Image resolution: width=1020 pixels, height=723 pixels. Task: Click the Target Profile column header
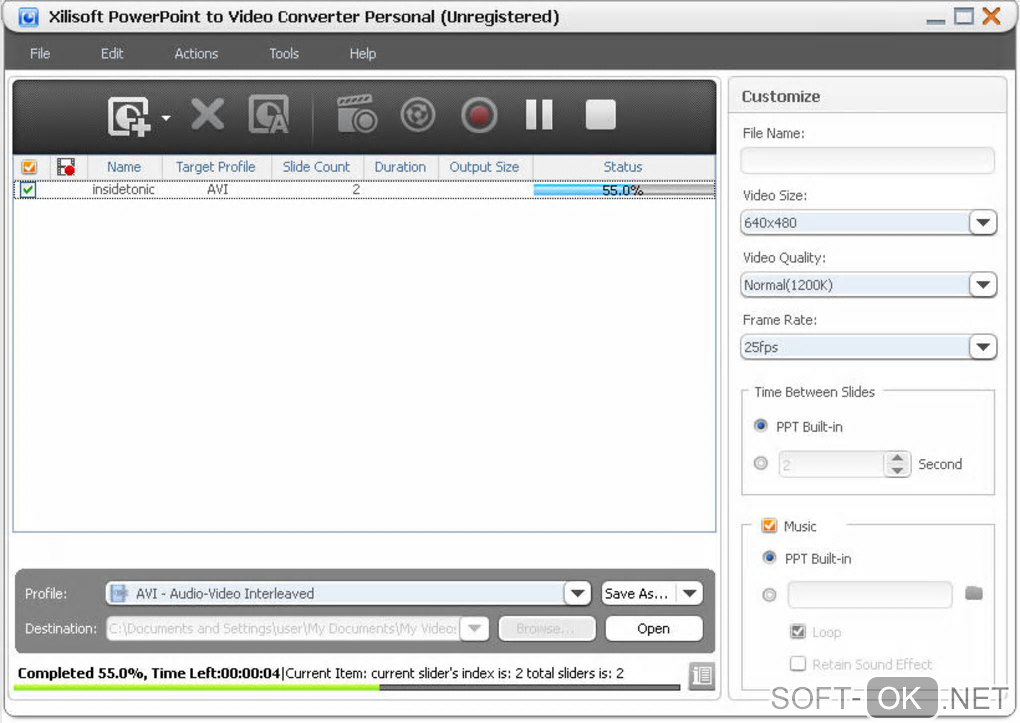pyautogui.click(x=216, y=167)
